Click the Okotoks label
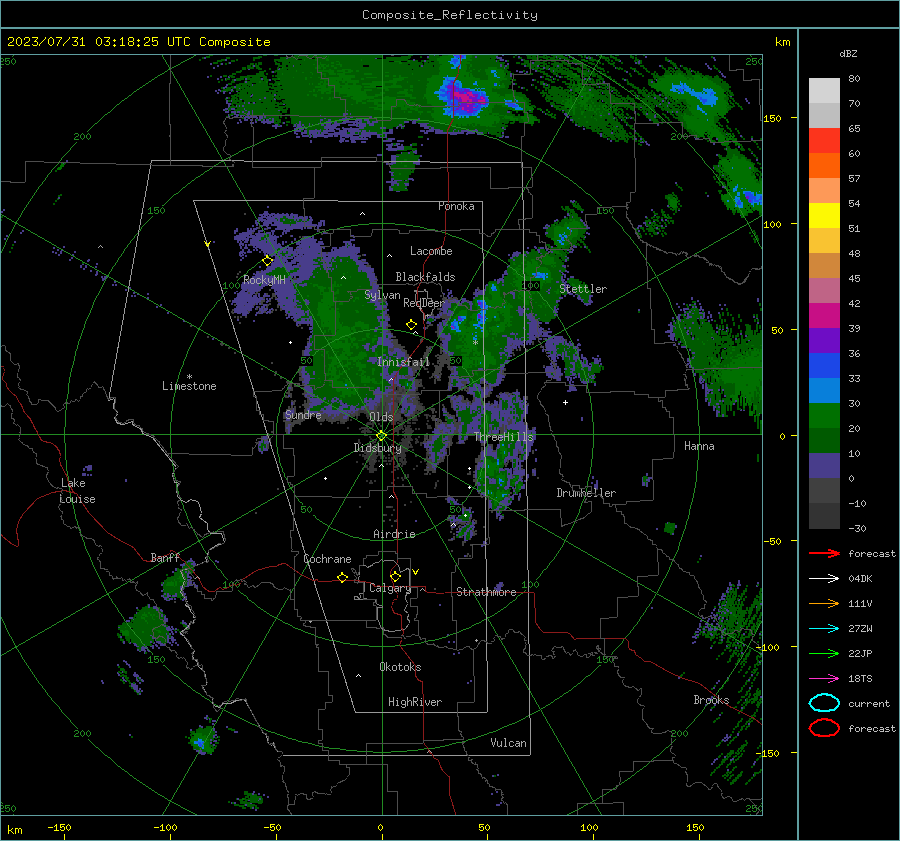The image size is (900, 841). click(x=400, y=667)
